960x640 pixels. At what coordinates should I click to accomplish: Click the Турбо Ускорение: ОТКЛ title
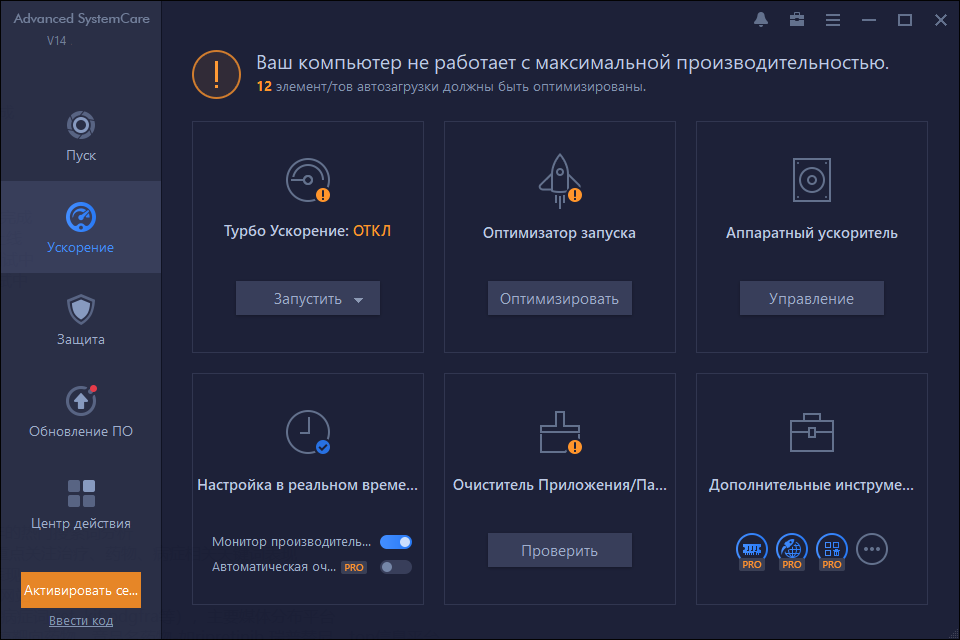pos(307,231)
